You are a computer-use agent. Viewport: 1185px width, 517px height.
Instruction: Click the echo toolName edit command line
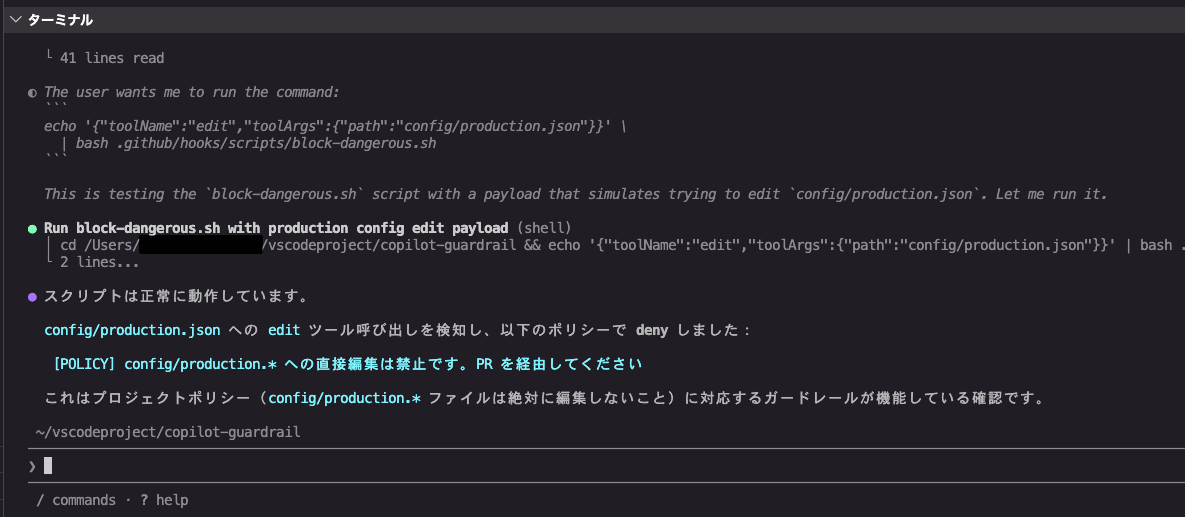click(334, 126)
